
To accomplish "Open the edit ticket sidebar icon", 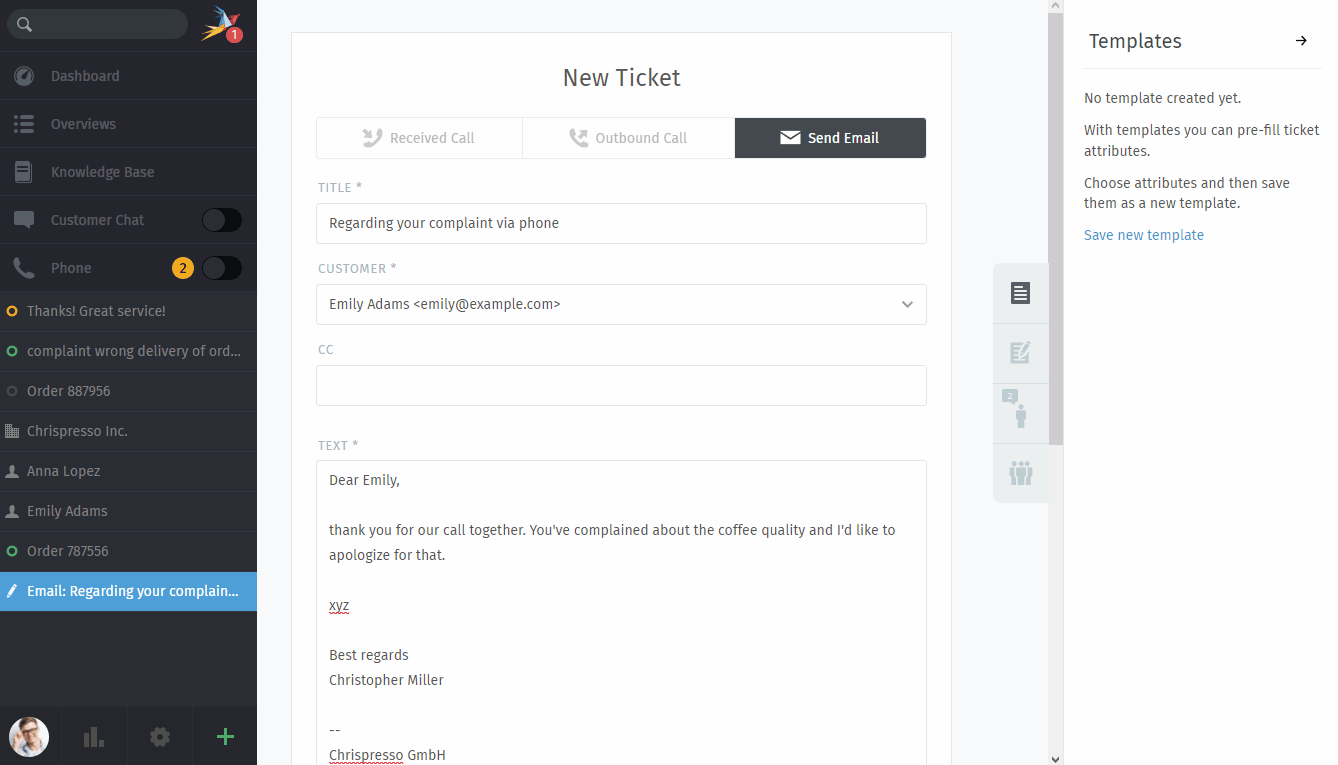I will tap(1020, 353).
